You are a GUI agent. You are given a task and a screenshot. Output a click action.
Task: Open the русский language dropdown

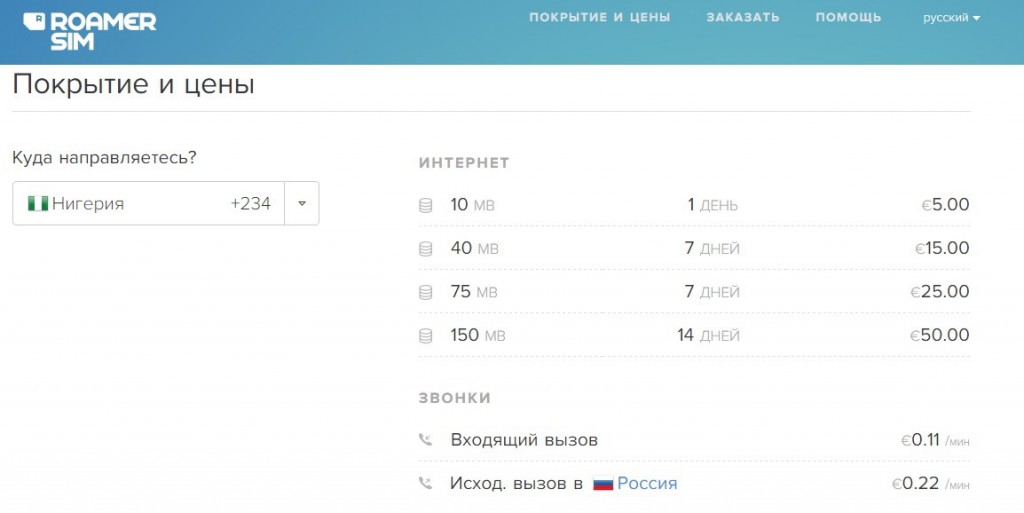coord(951,18)
